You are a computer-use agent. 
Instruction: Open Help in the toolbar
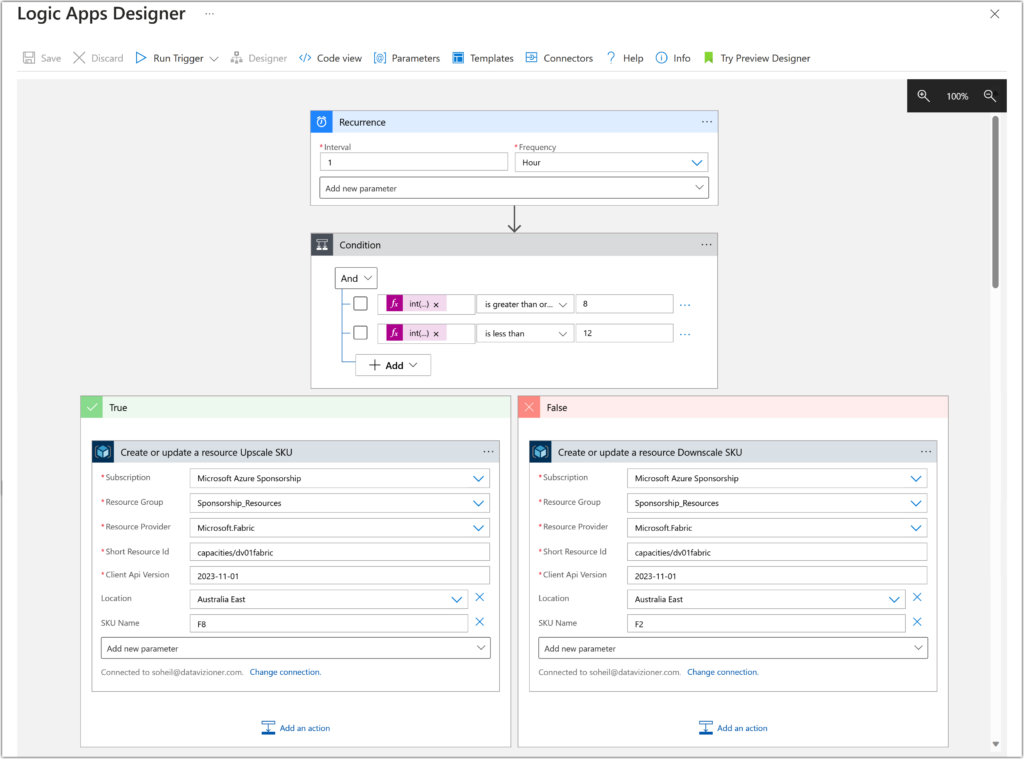(625, 58)
